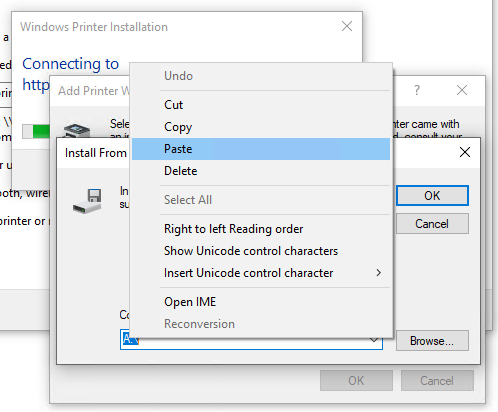Close the Windows Printer Installation window

point(347,26)
